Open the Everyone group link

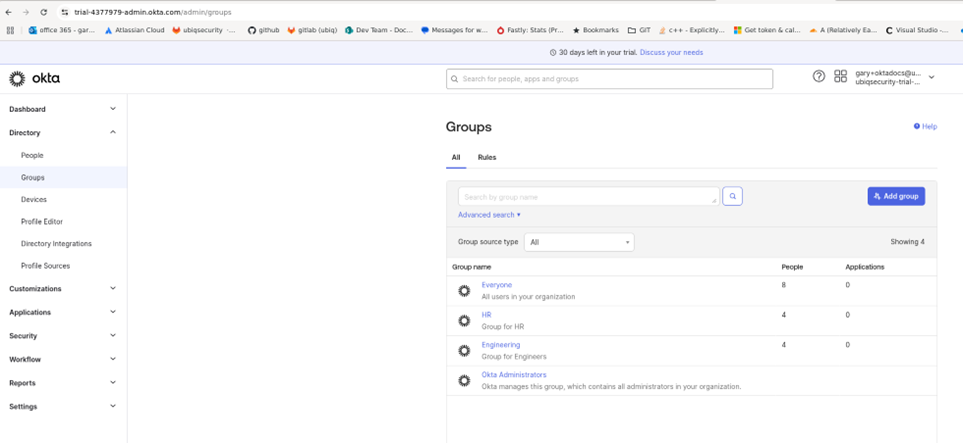pyautogui.click(x=497, y=285)
